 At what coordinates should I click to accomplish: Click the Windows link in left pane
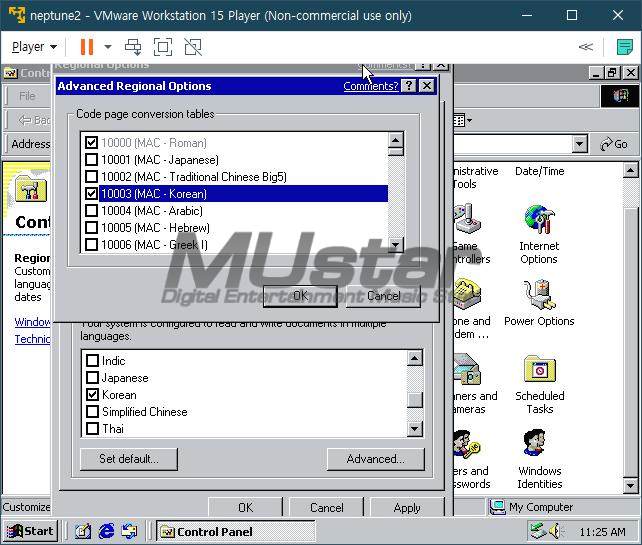coord(32,322)
